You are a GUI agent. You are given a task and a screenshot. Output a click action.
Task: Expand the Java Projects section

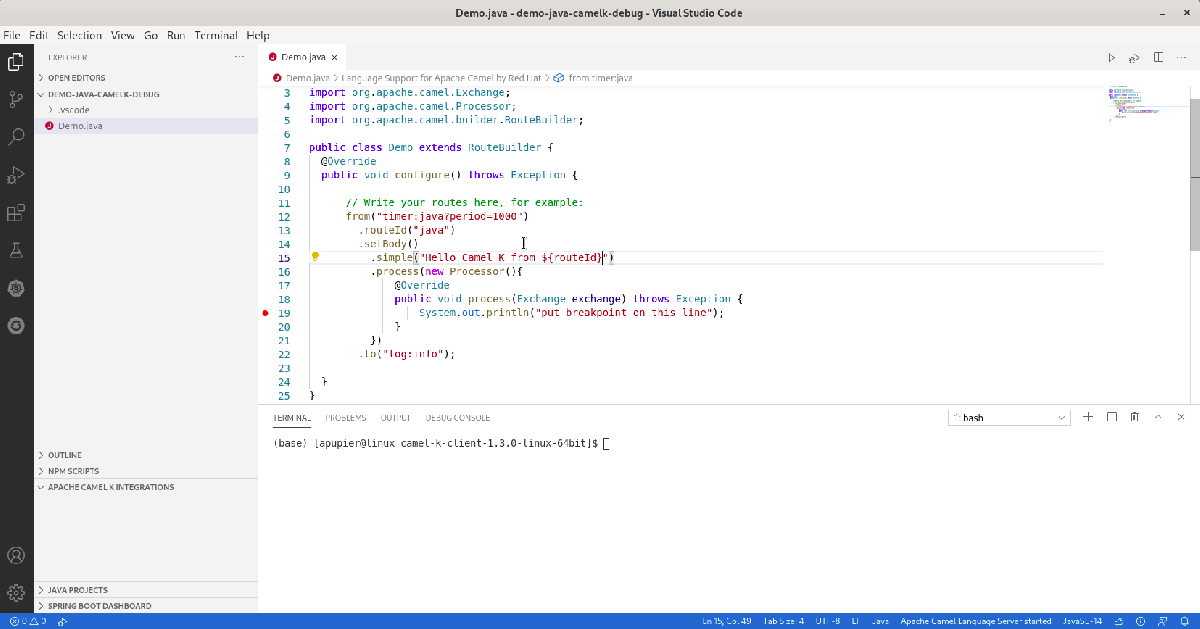point(146,590)
